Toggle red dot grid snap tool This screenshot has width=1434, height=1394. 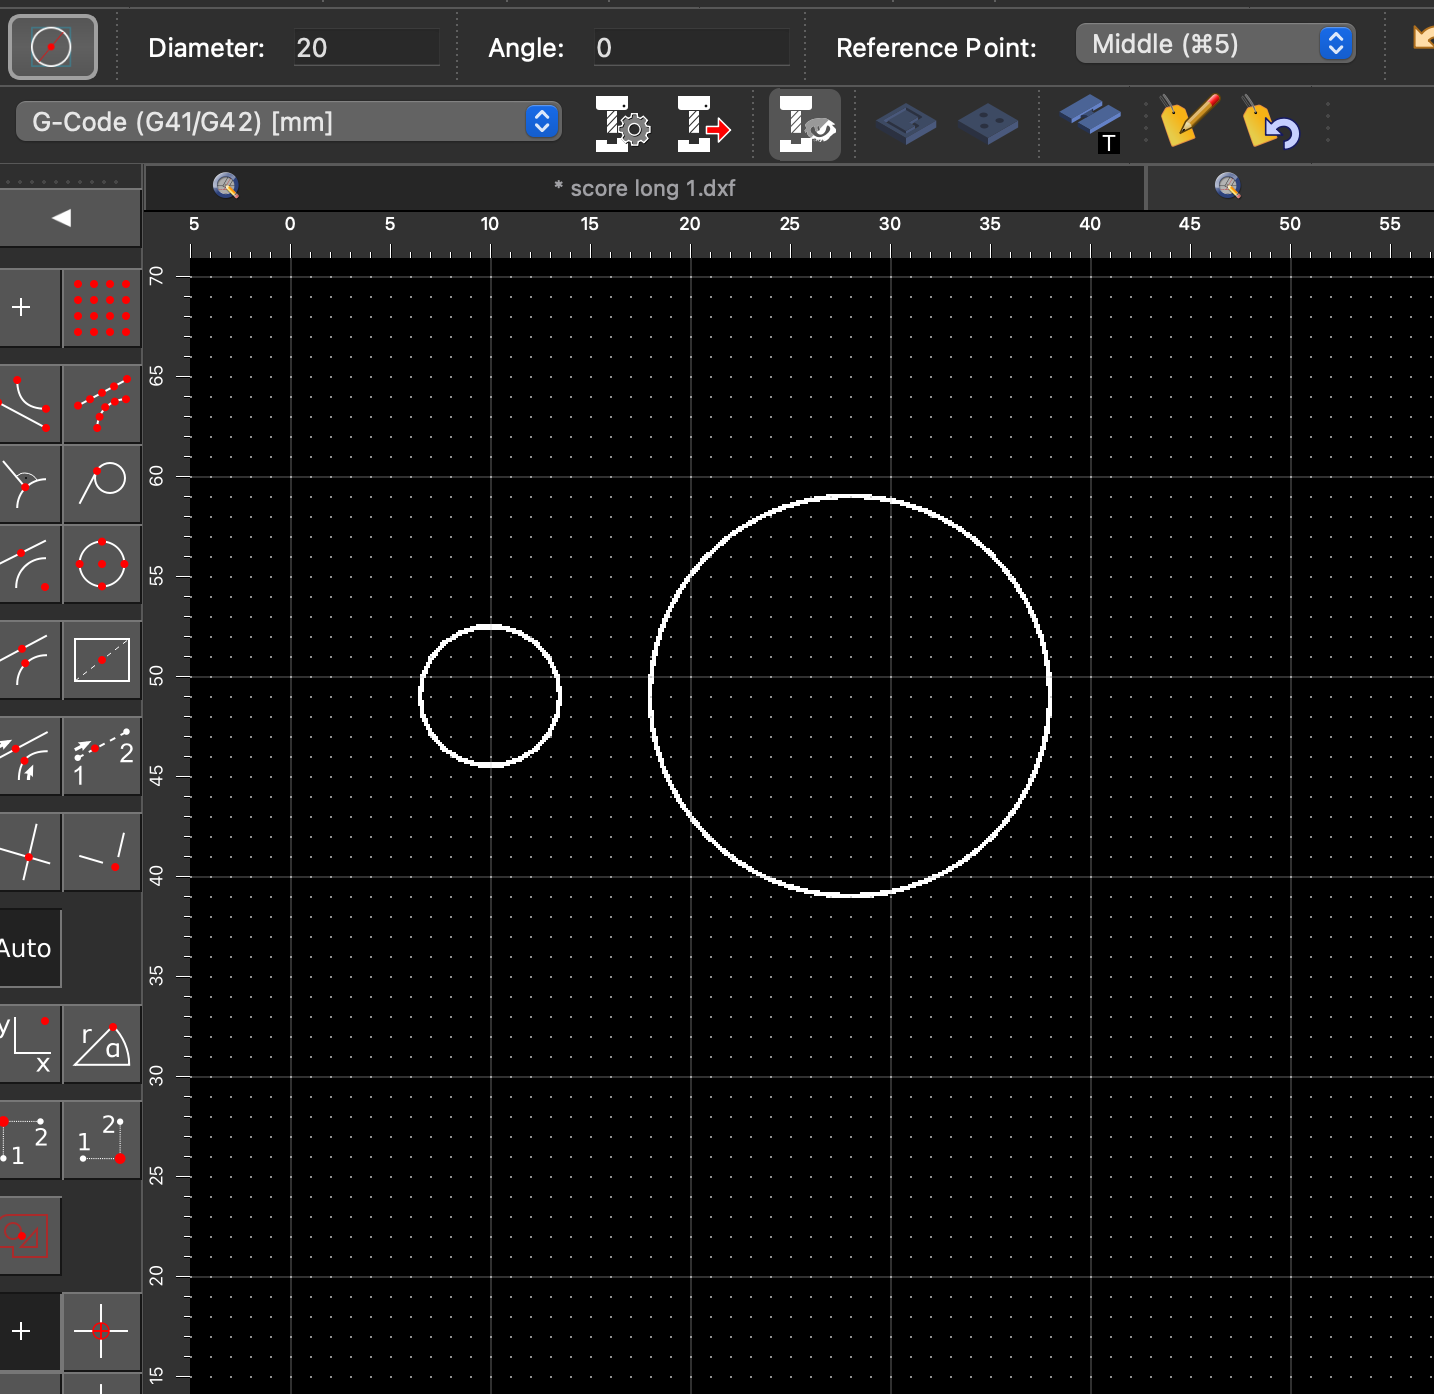tap(102, 308)
